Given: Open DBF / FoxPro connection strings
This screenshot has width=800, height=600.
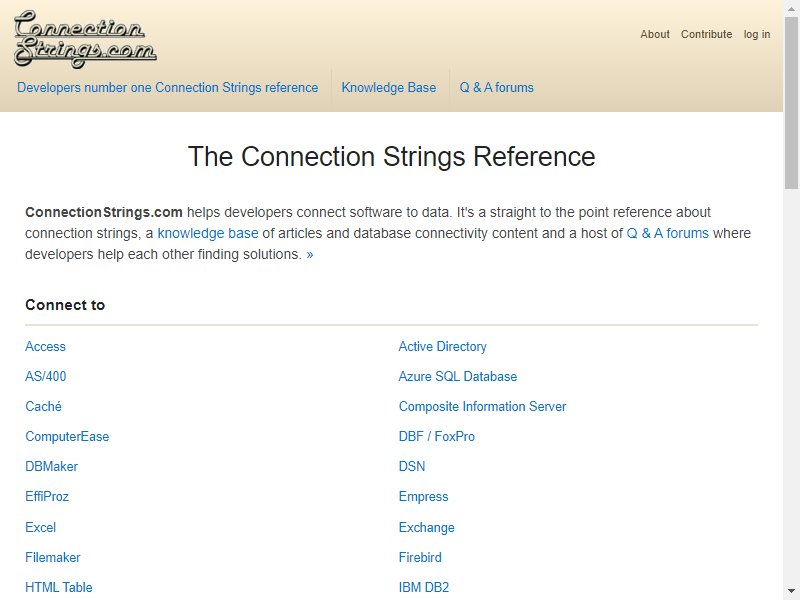Looking at the screenshot, I should tap(436, 437).
